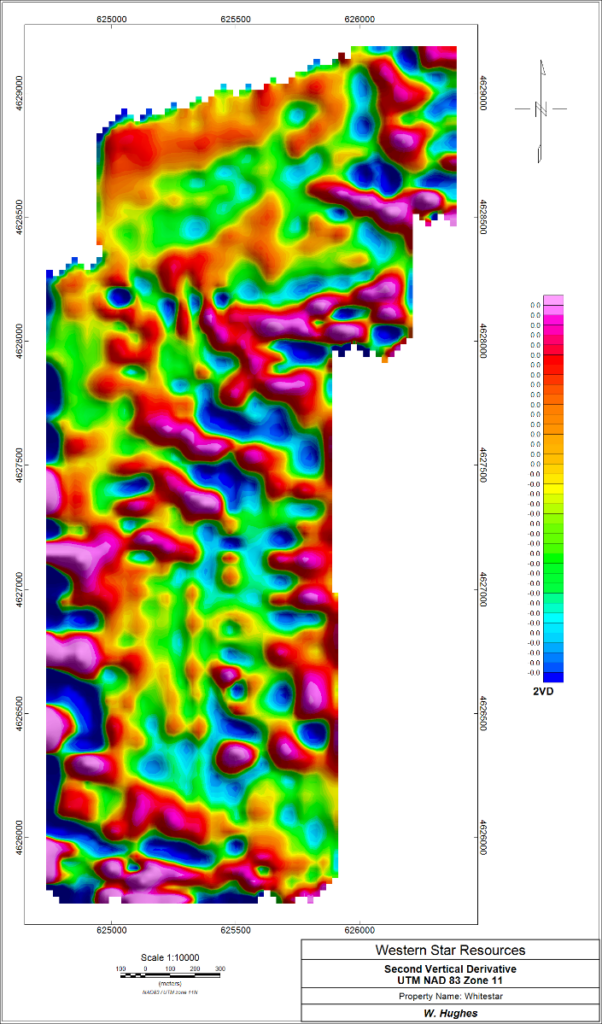Click the 4629000 northing label on the left axis
This screenshot has width=602, height=1024.
18,93
